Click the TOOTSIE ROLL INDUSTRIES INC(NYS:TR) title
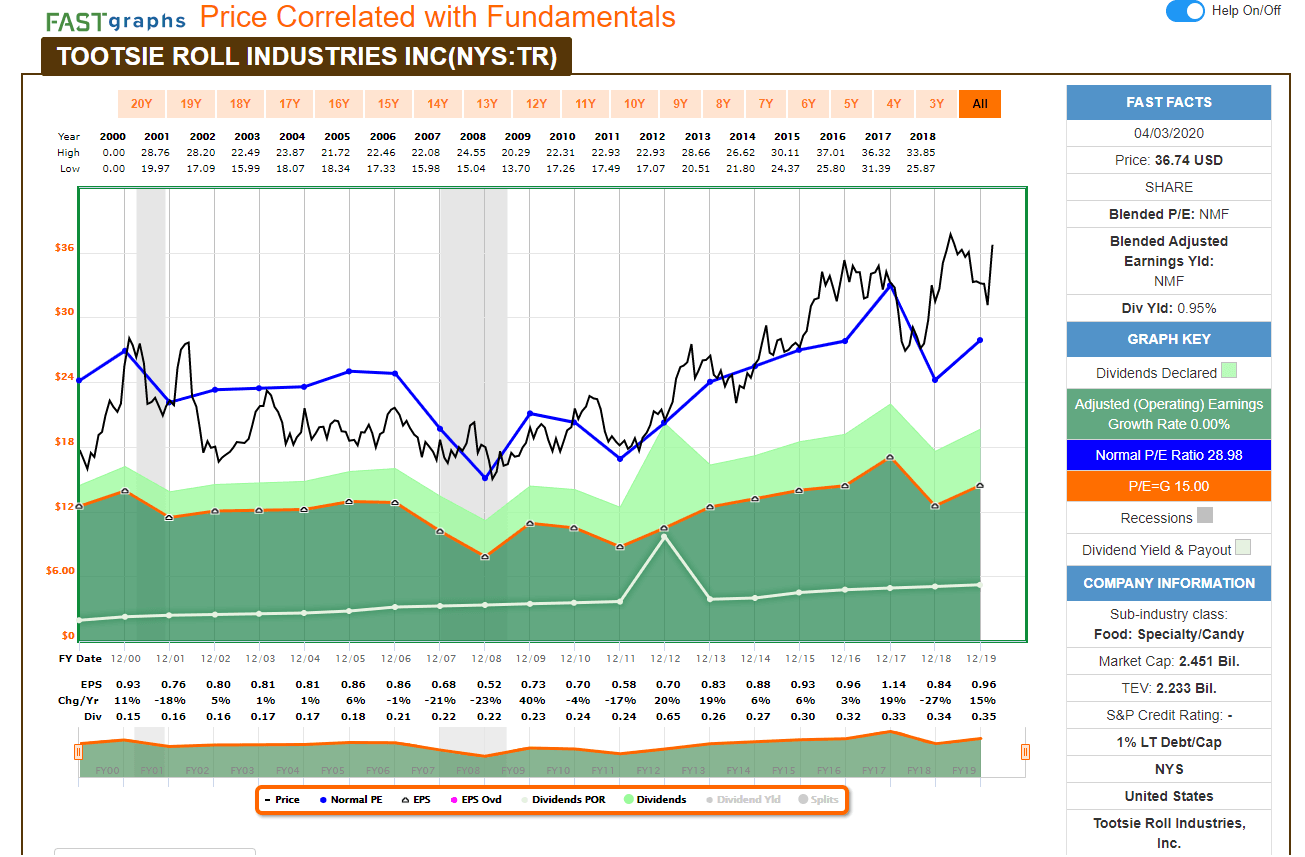Screen dimensions: 1305x857 [x=307, y=56]
